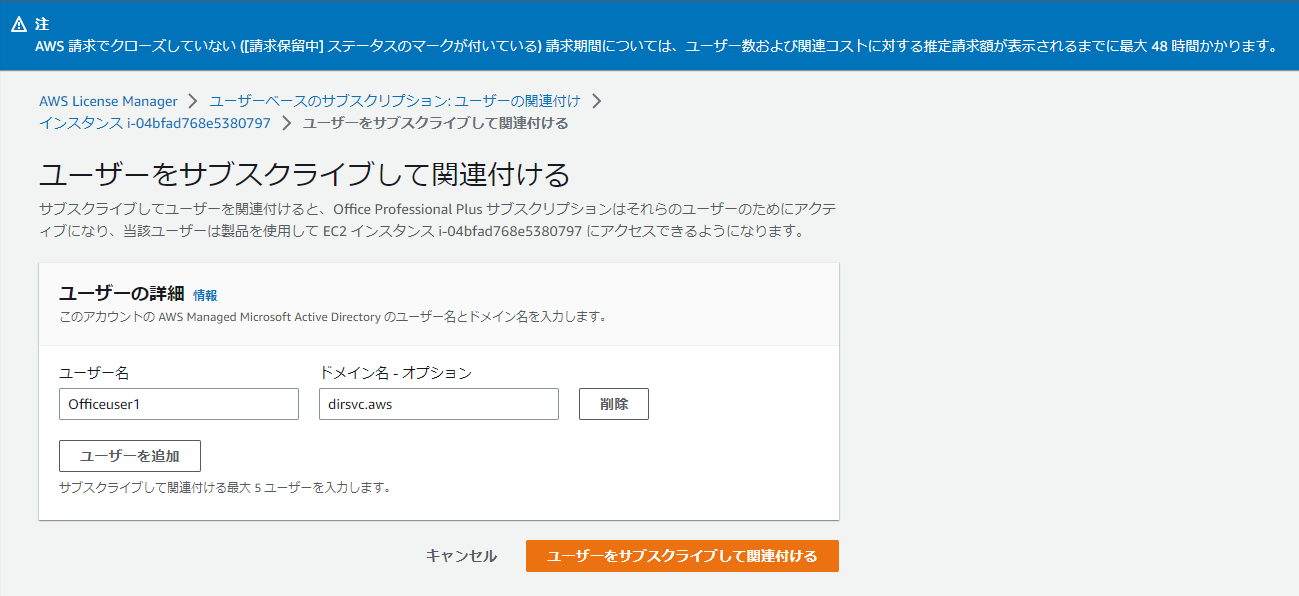Image resolution: width=1299 pixels, height=596 pixels.
Task: Click the warning triangle icon in the blue banner
Action: (18, 24)
